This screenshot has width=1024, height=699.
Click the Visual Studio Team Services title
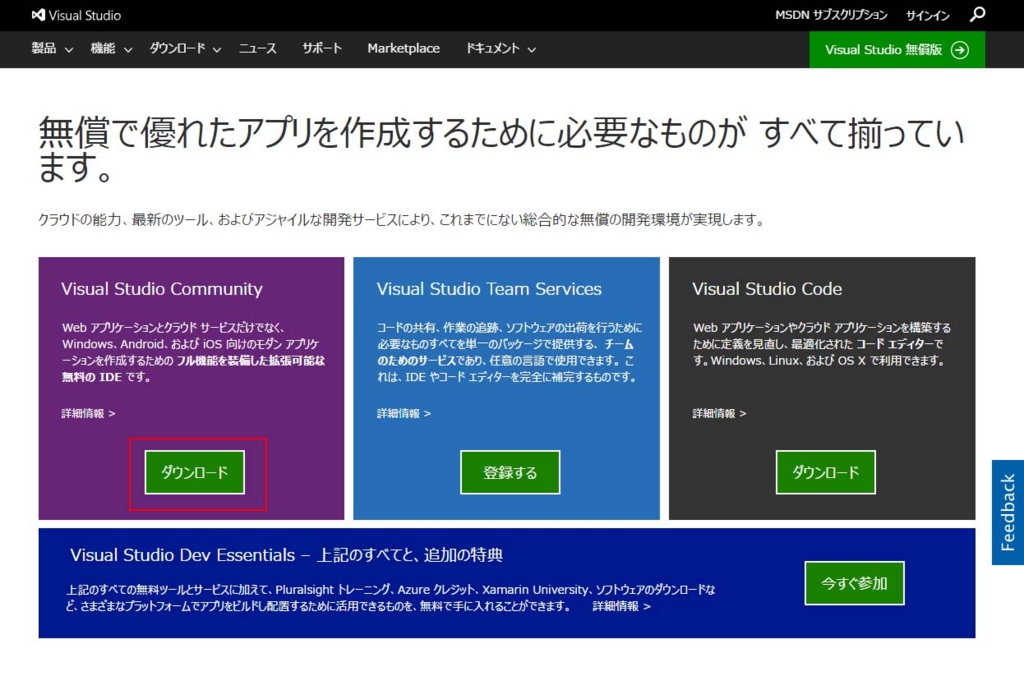click(489, 289)
